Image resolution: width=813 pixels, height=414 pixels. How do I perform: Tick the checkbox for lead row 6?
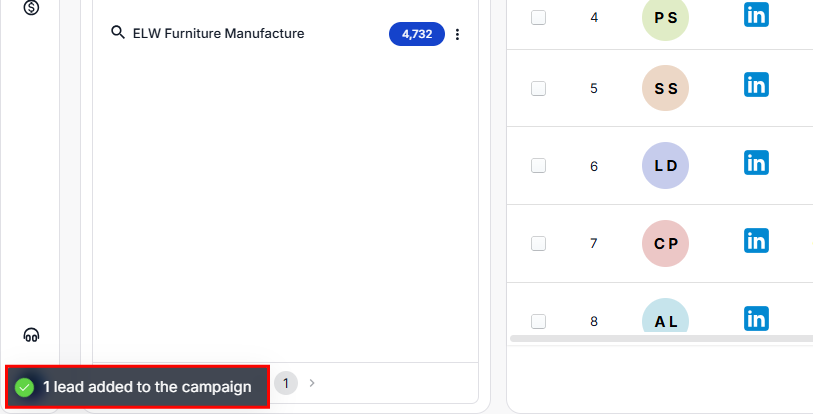(x=539, y=165)
